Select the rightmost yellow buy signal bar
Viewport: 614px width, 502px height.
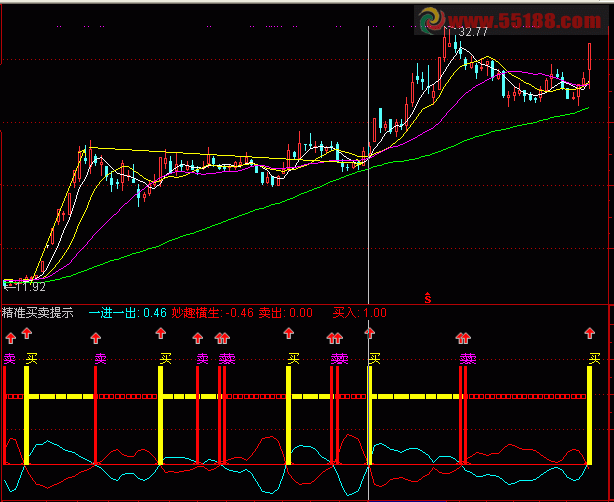pos(589,415)
